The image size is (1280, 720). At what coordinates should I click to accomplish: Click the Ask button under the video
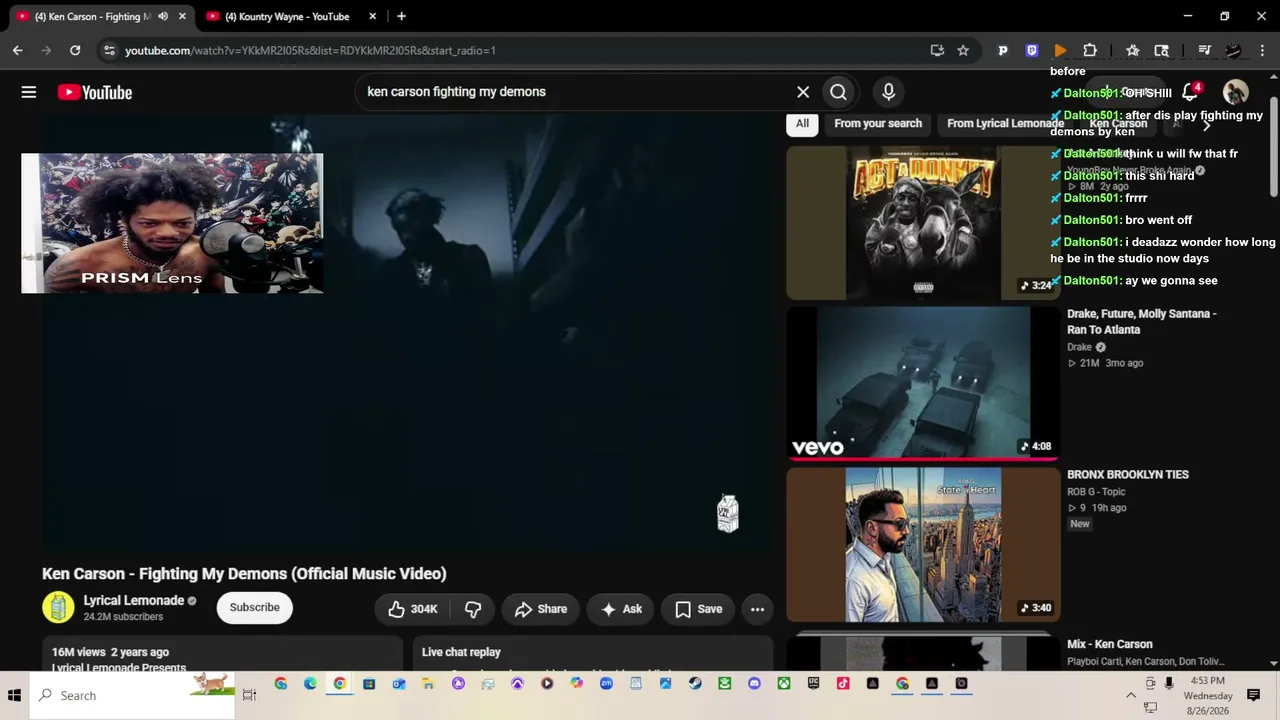[x=621, y=609]
